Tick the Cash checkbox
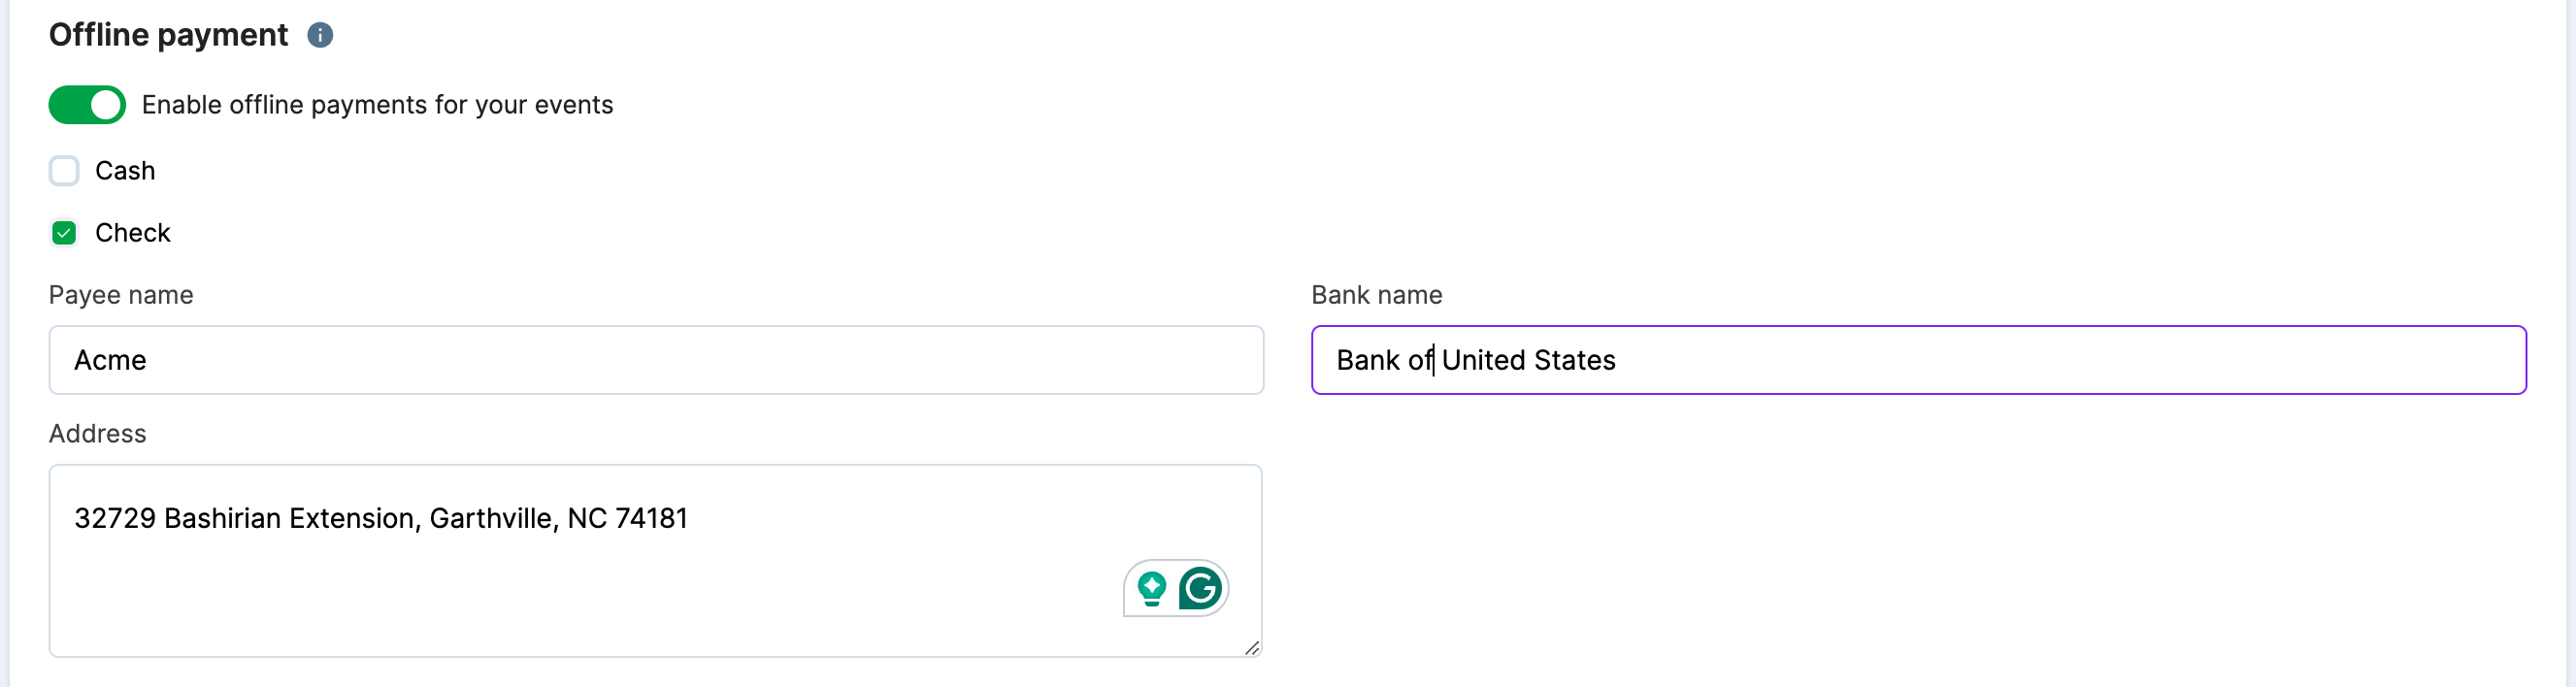This screenshot has height=687, width=2576. [x=64, y=171]
